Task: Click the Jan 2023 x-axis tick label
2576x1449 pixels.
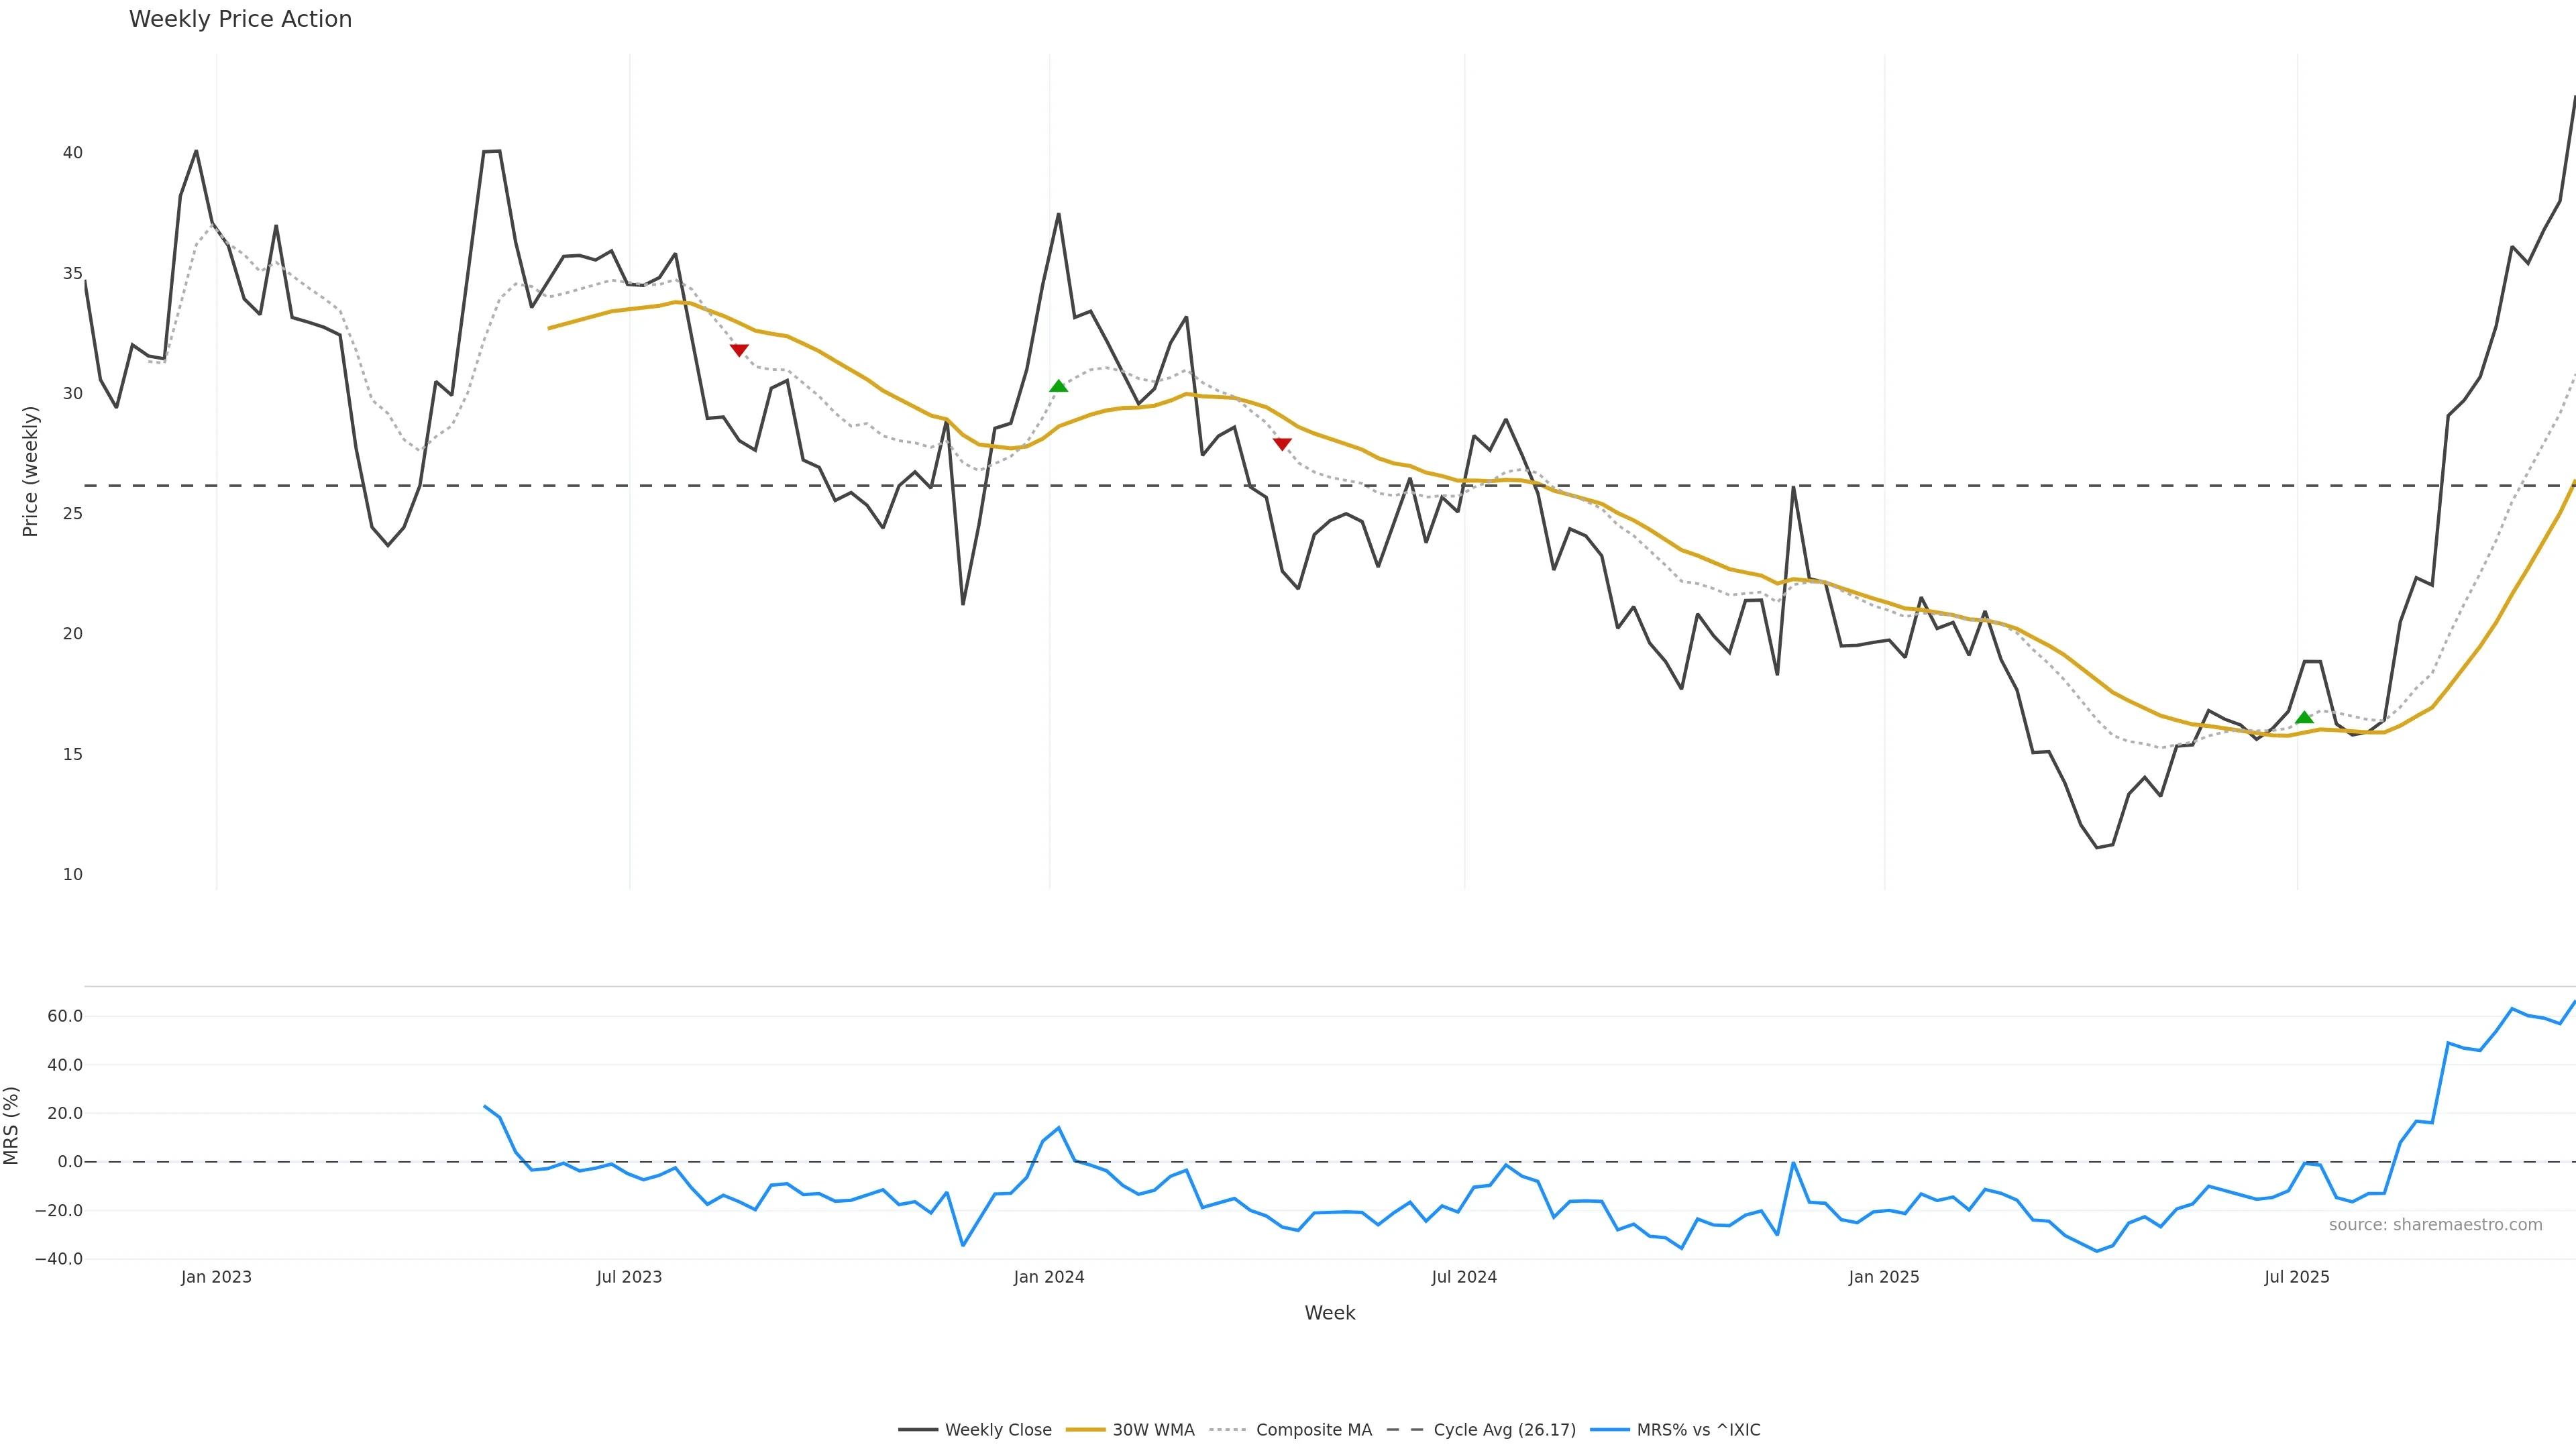Action: (x=216, y=1277)
